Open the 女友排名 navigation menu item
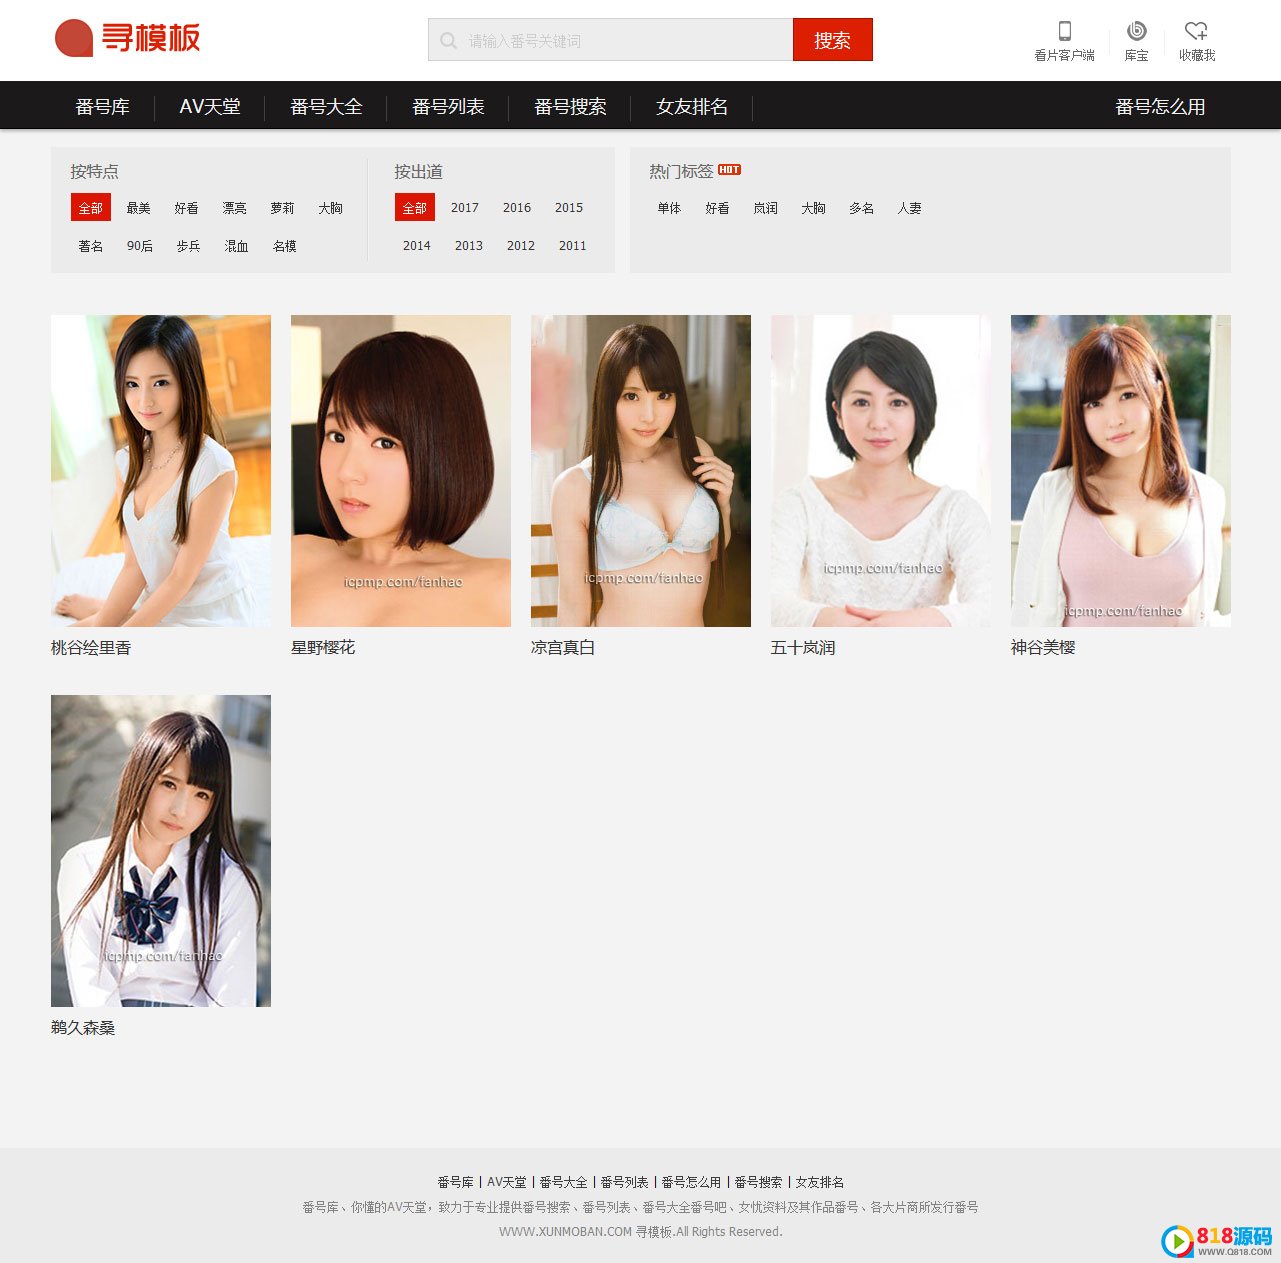1281x1263 pixels. pos(692,106)
